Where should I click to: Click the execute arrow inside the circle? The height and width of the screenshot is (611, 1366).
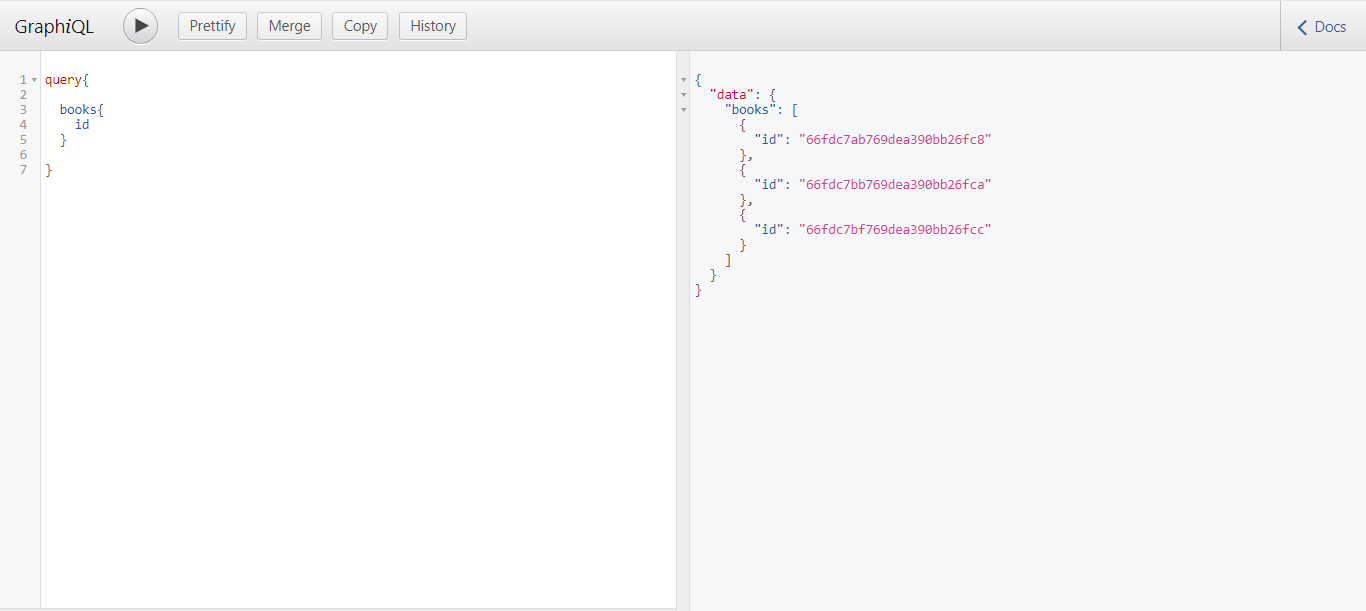coord(140,25)
